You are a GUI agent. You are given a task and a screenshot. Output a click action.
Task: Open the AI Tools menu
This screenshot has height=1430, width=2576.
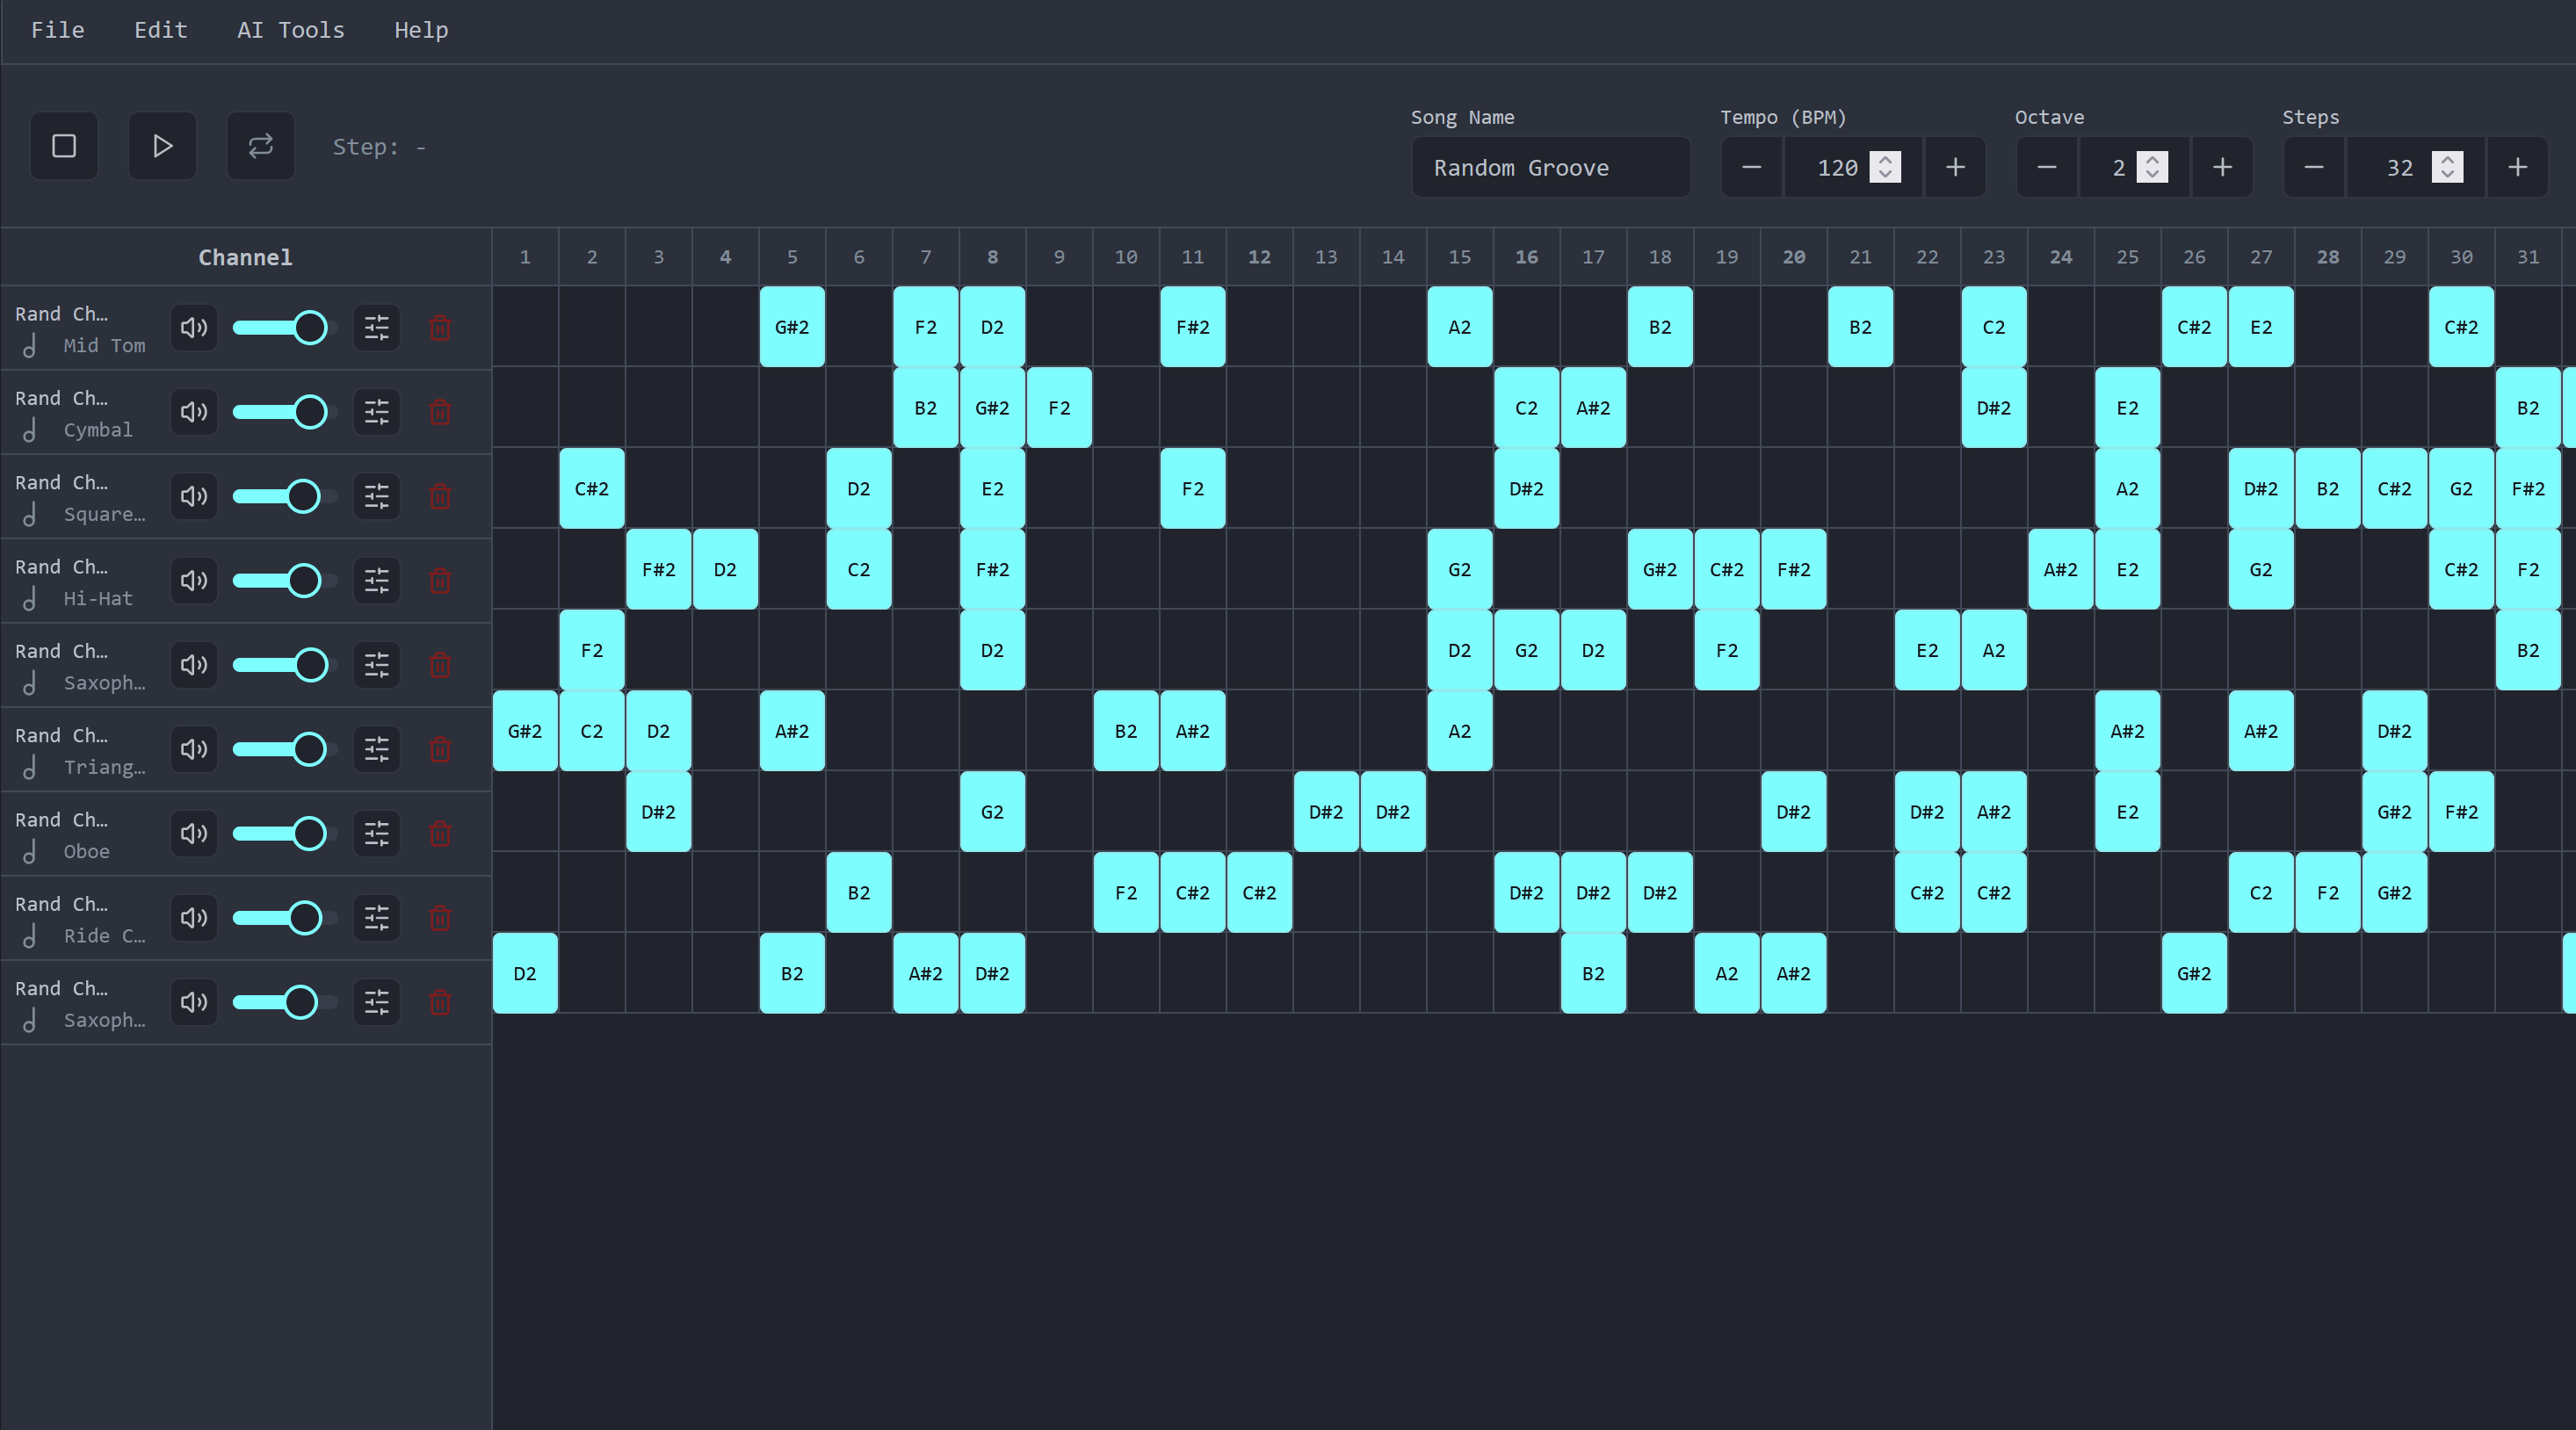point(291,30)
